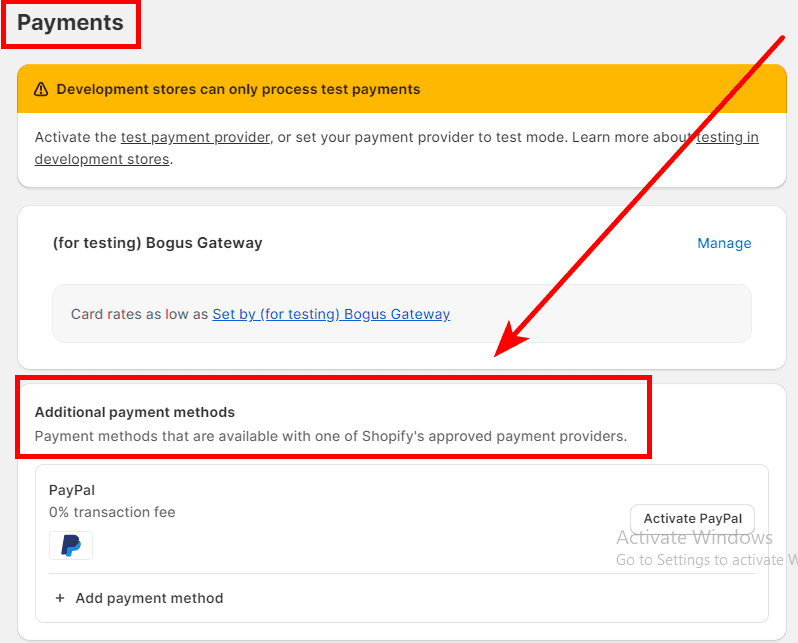Open the Set by (for testing) Bogus Gateway link

coord(331,314)
